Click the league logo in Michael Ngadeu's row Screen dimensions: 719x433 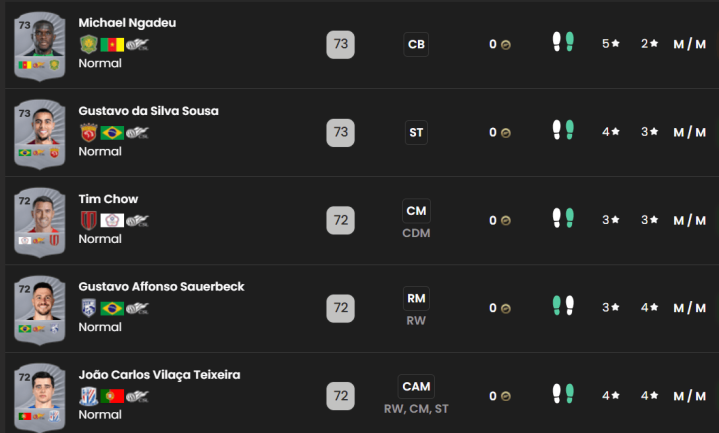(137, 44)
